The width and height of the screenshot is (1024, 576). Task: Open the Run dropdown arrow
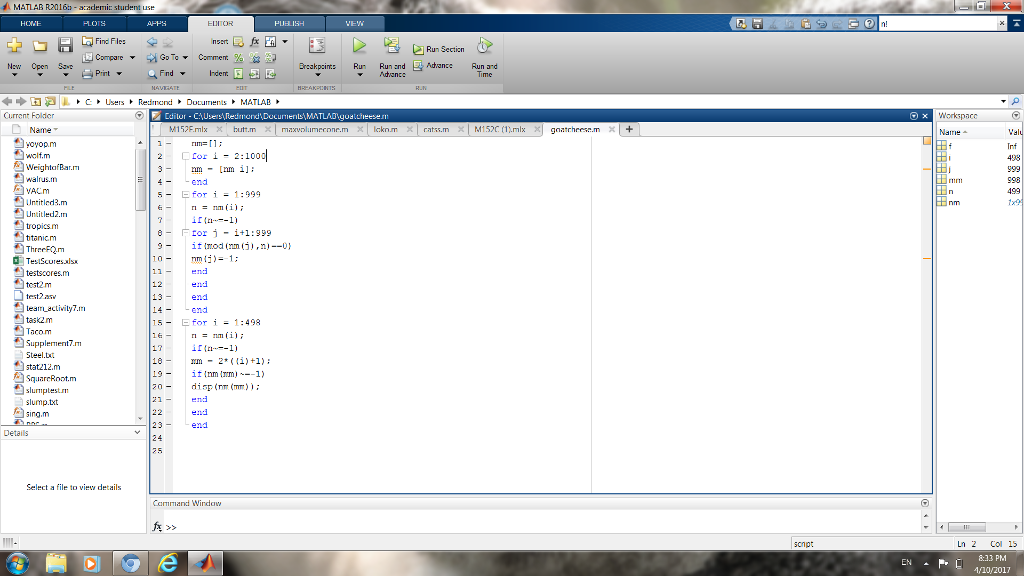click(x=360, y=74)
